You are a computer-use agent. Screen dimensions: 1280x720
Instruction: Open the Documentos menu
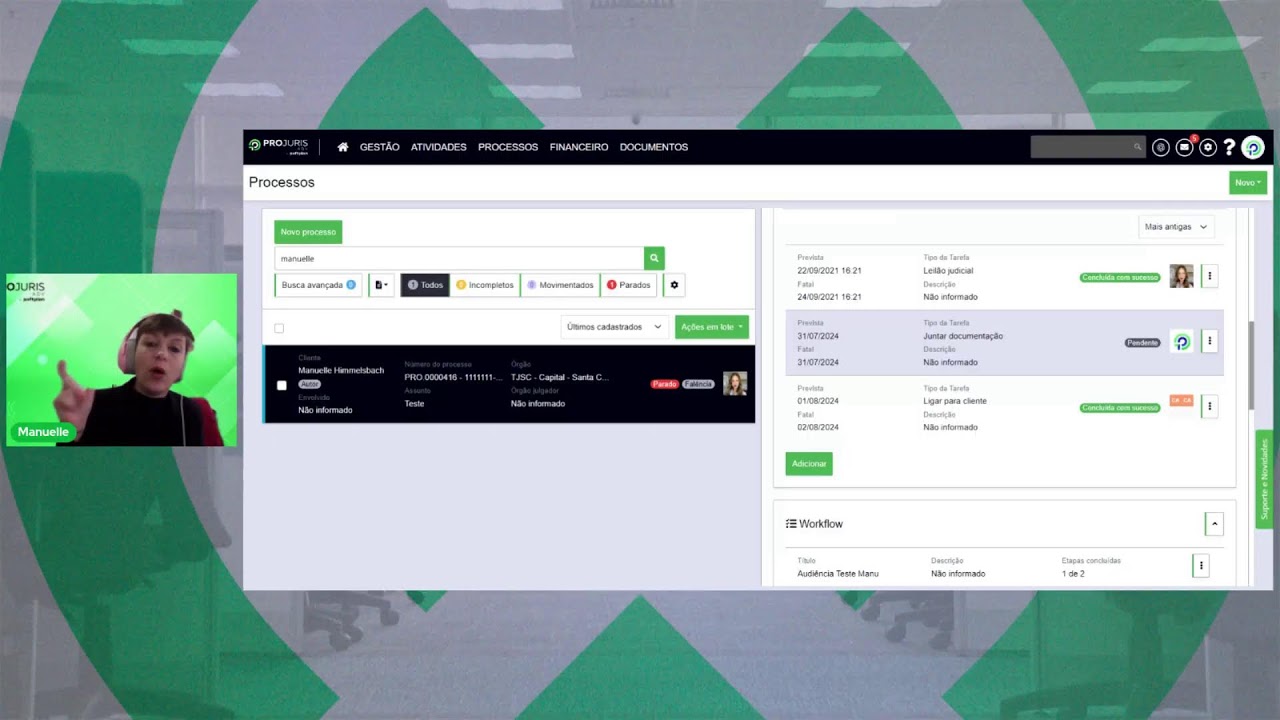tap(654, 147)
